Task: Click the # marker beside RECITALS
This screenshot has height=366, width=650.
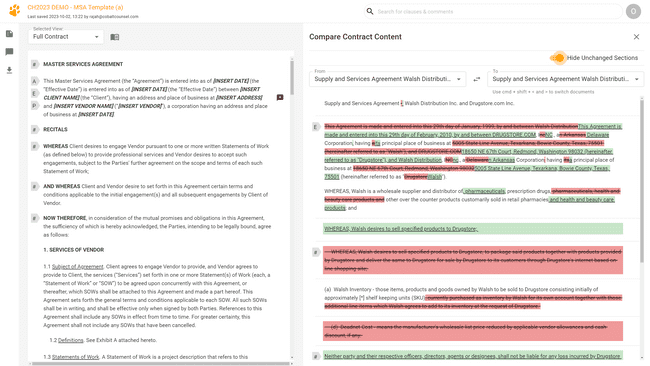Action: 35,129
